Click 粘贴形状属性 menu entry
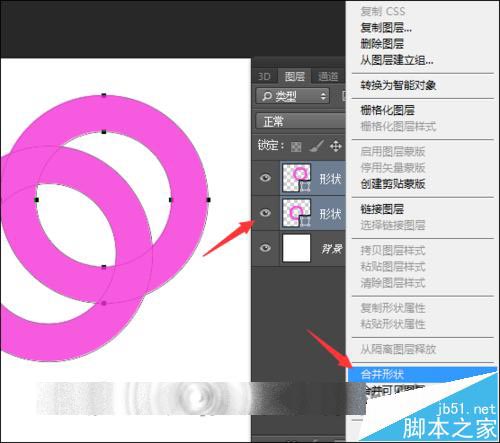500x443 pixels. 393,324
